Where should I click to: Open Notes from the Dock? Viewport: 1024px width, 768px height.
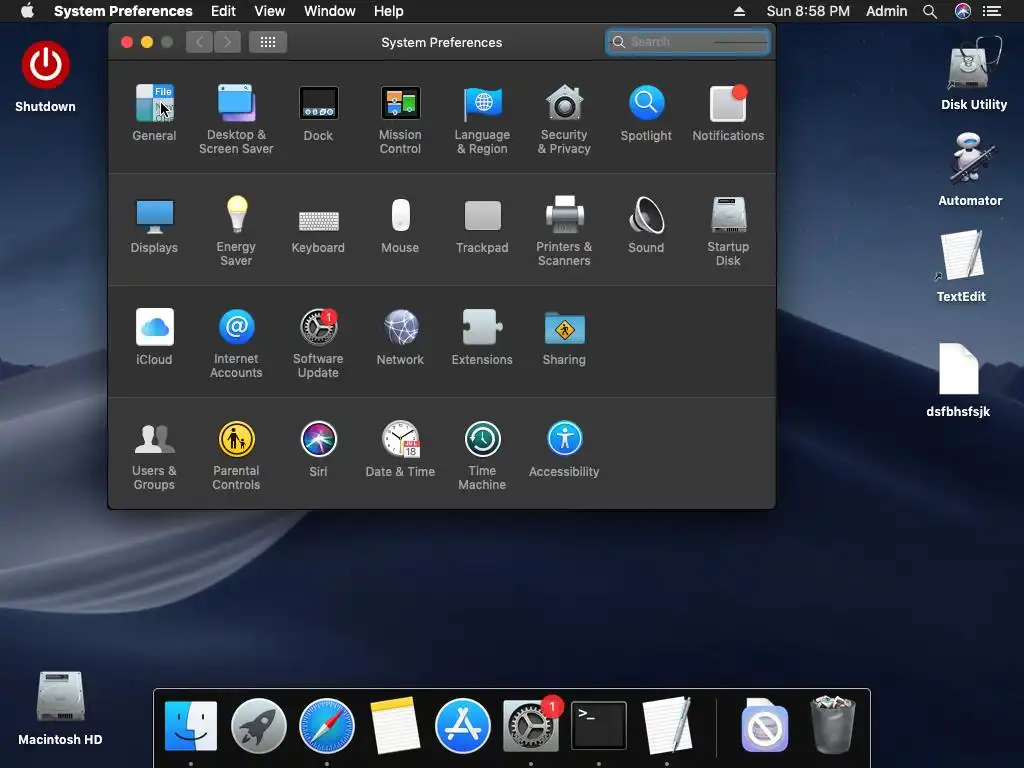394,726
